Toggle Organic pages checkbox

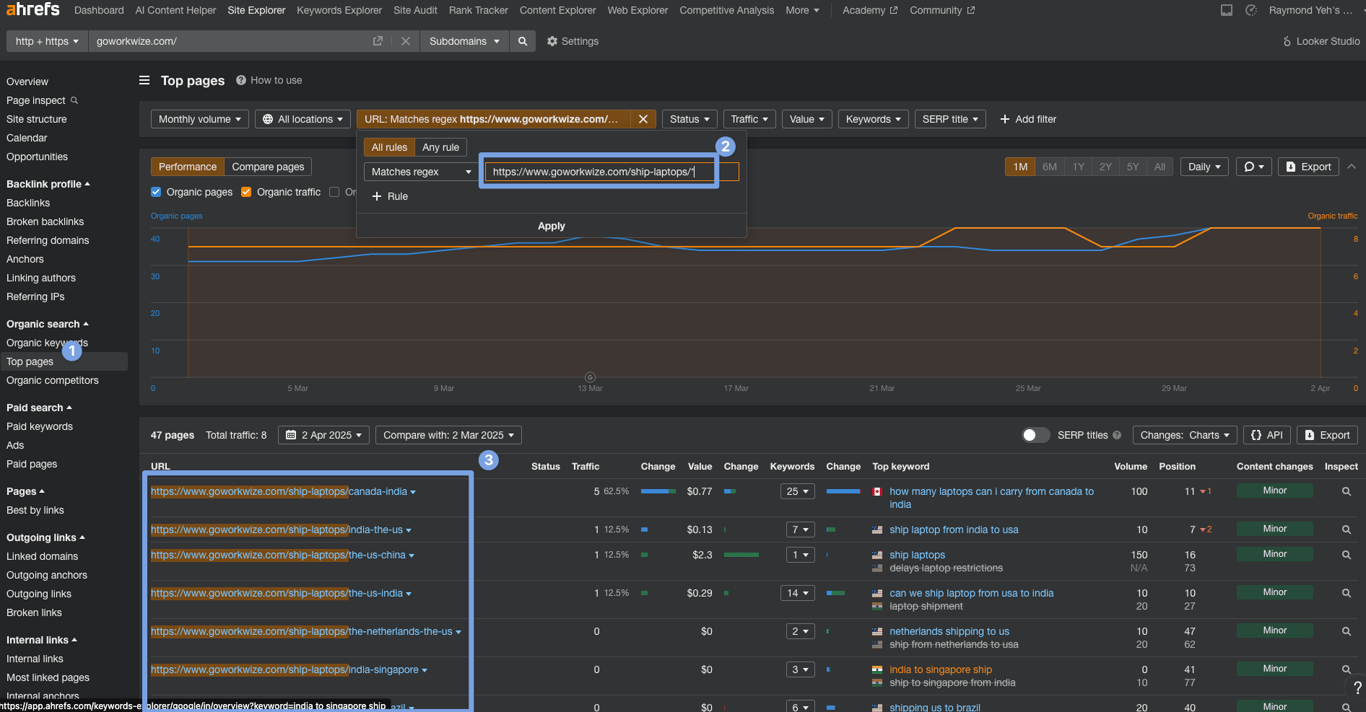point(156,192)
